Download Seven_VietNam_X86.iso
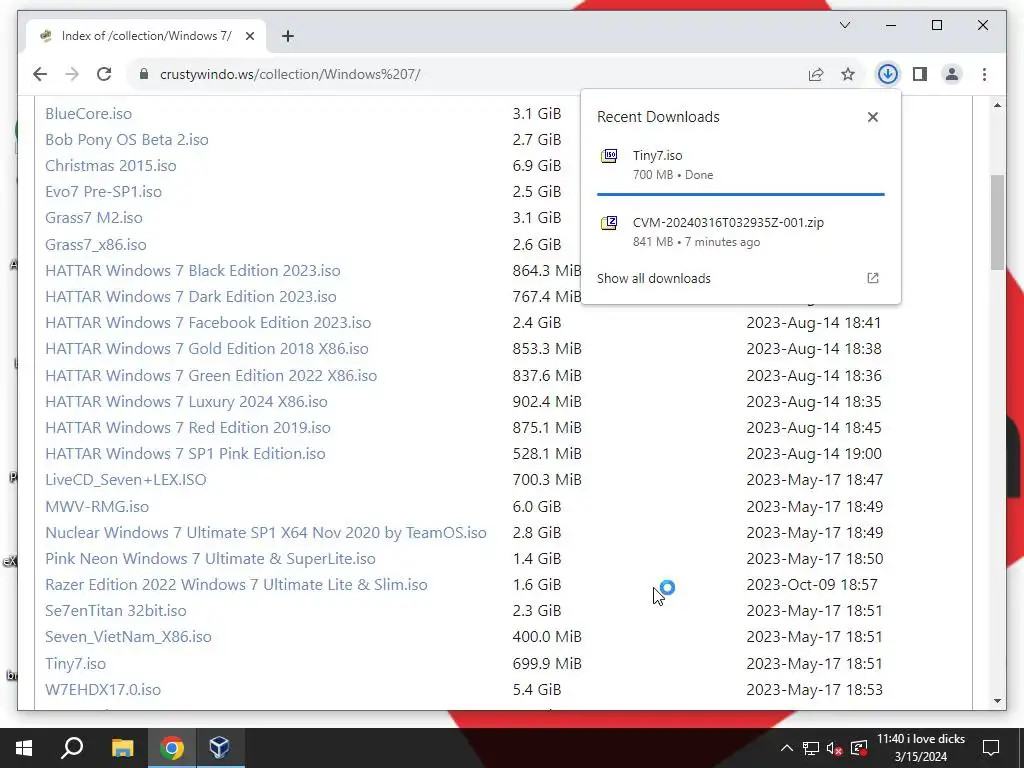 tap(128, 637)
